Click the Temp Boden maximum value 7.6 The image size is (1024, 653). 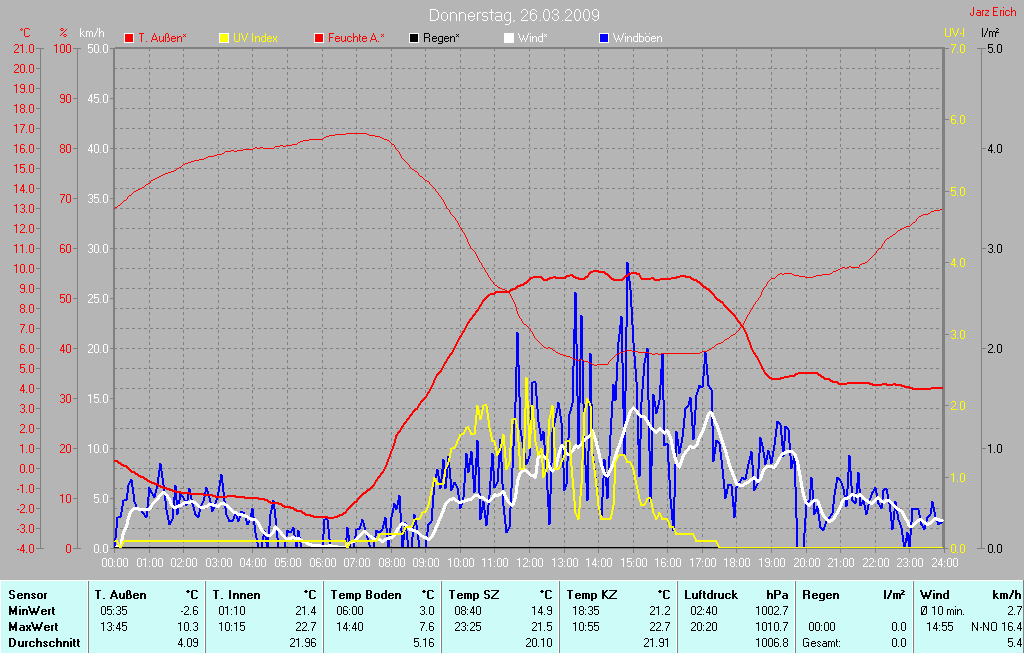pos(426,626)
